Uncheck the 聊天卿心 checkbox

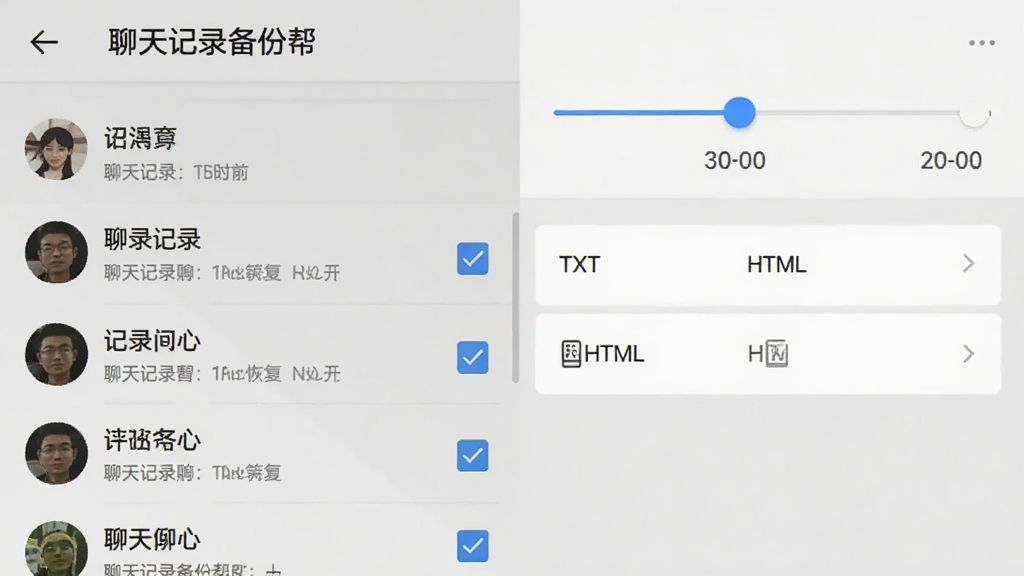point(473,546)
